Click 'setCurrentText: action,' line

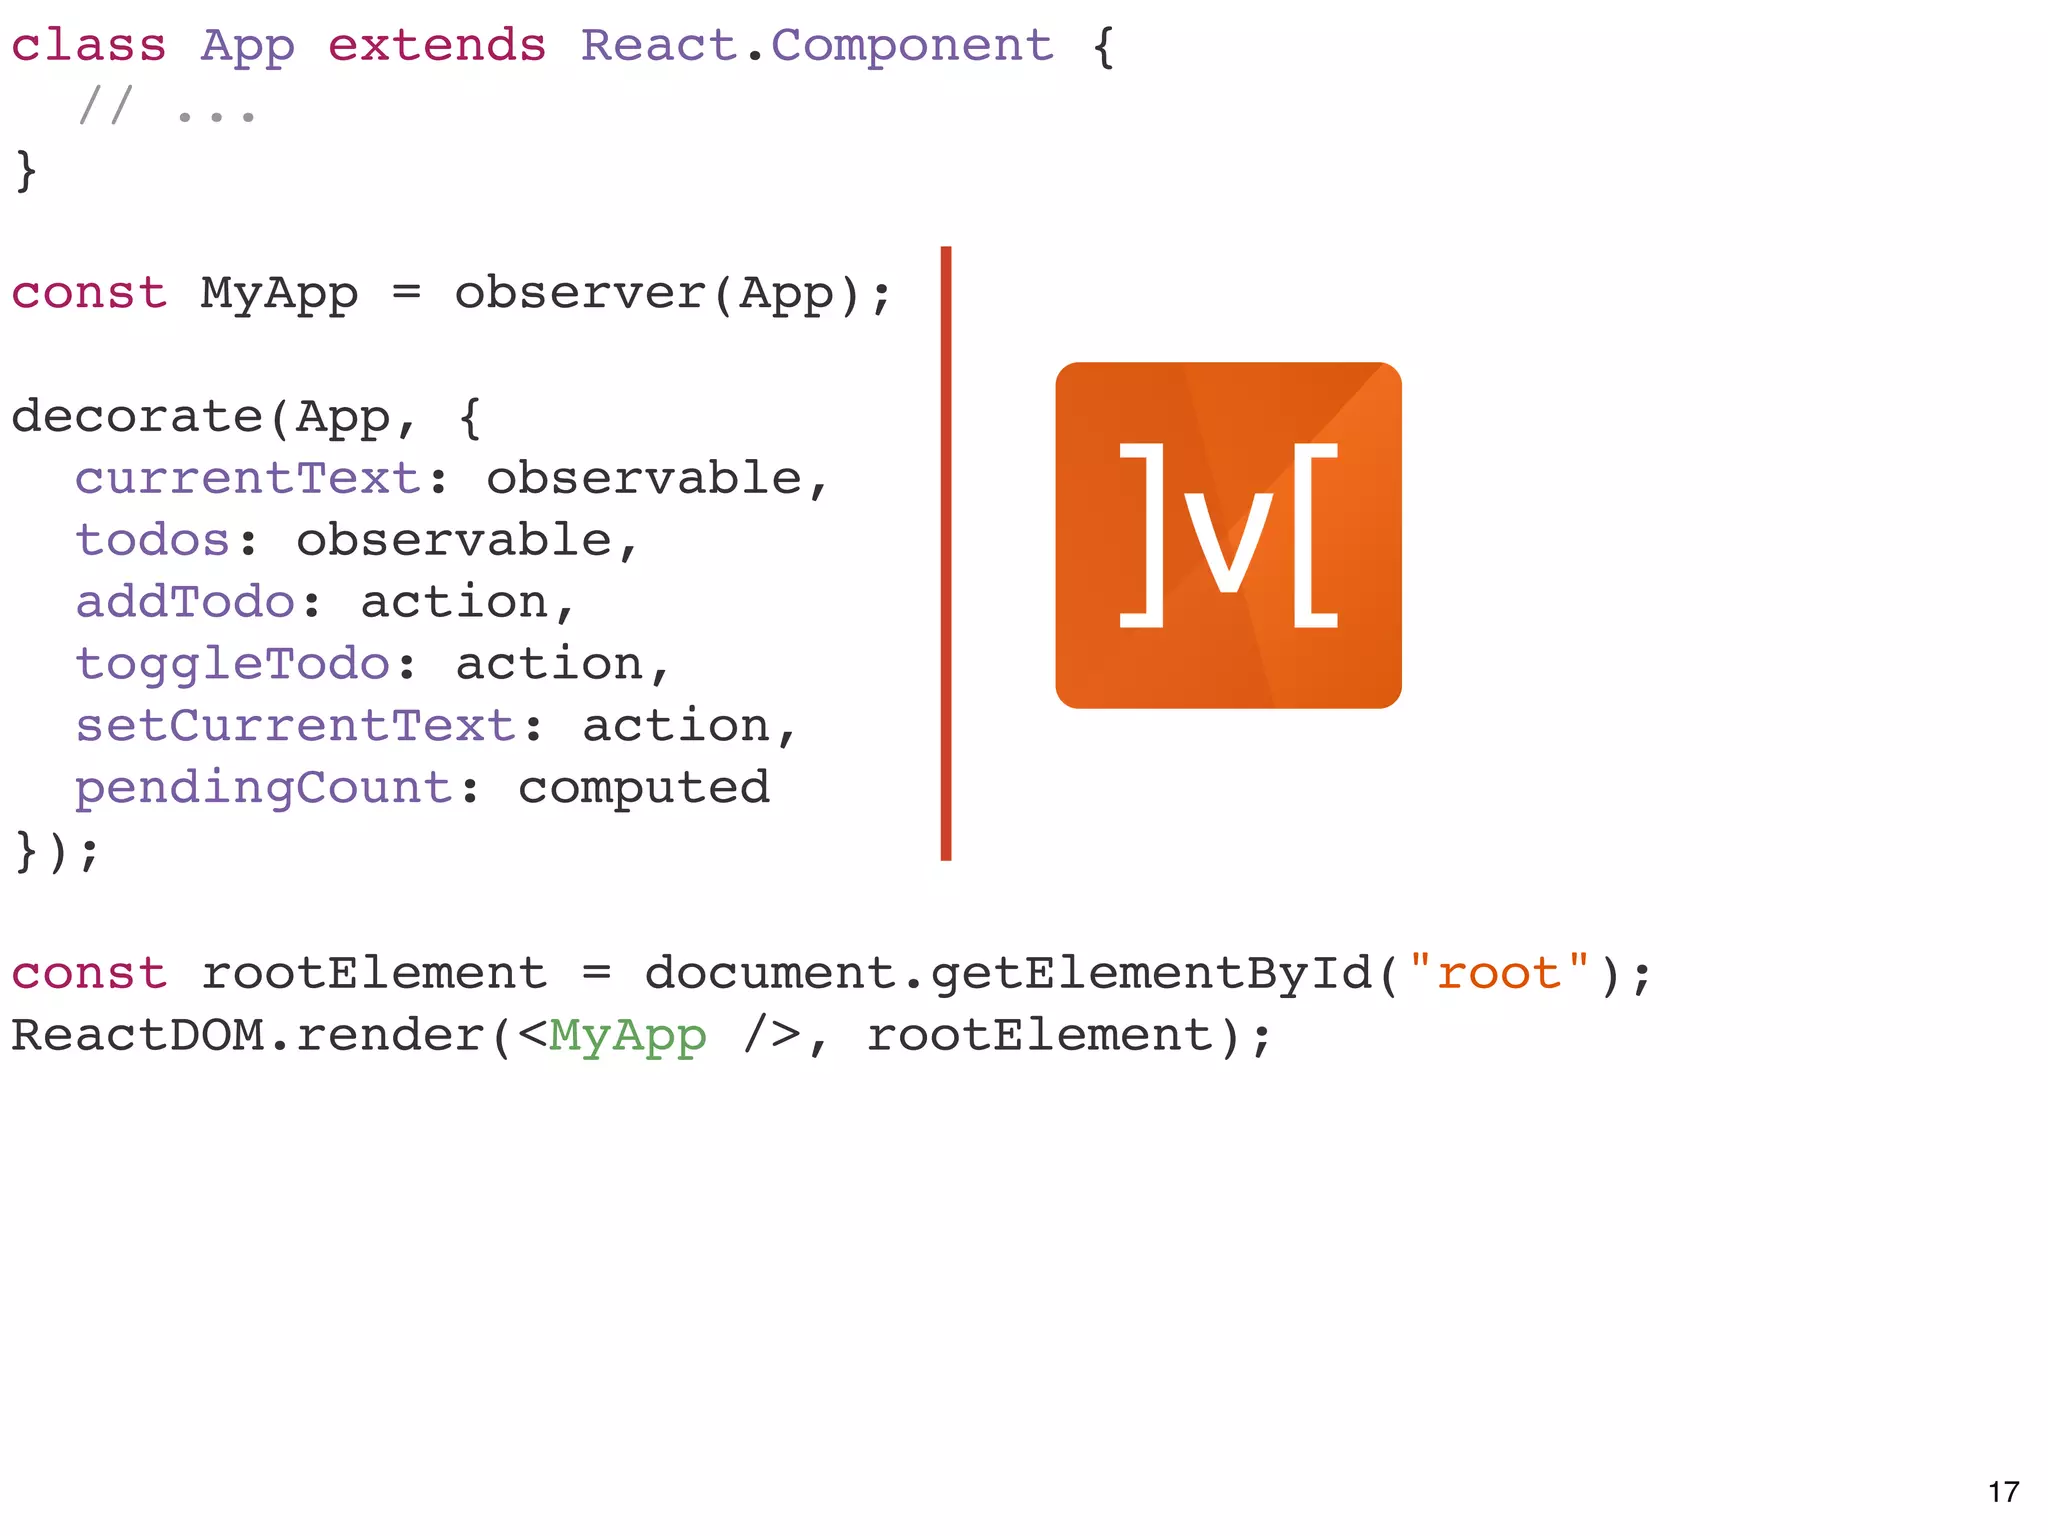tap(437, 727)
